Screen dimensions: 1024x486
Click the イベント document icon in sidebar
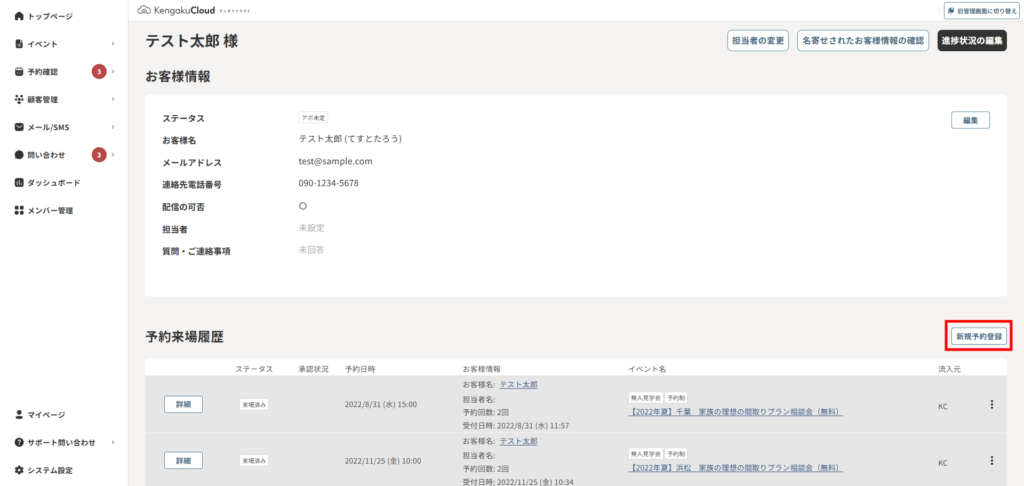(19, 44)
